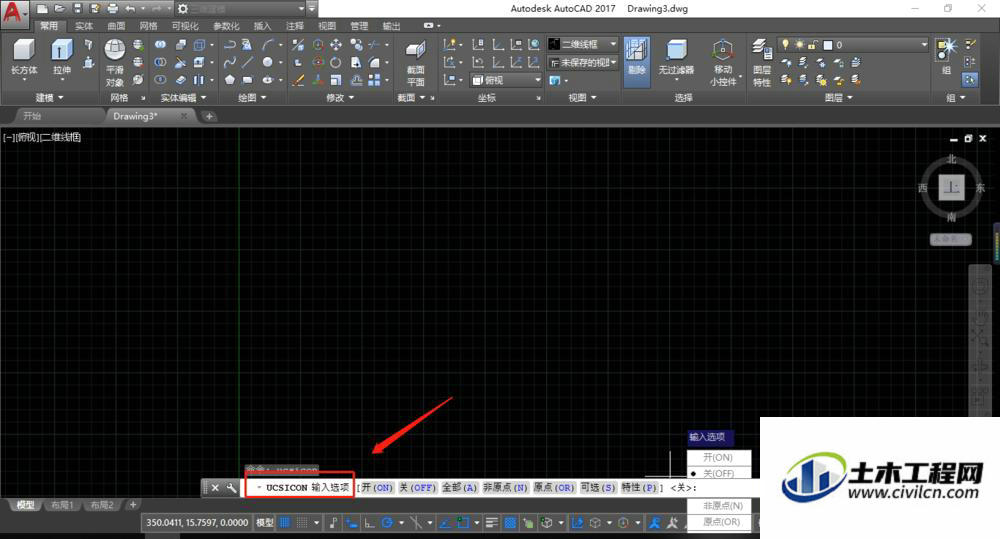The width and height of the screenshot is (1000, 539).
Task: Open the workspace dropdown with gear icon
Action: coord(241,9)
